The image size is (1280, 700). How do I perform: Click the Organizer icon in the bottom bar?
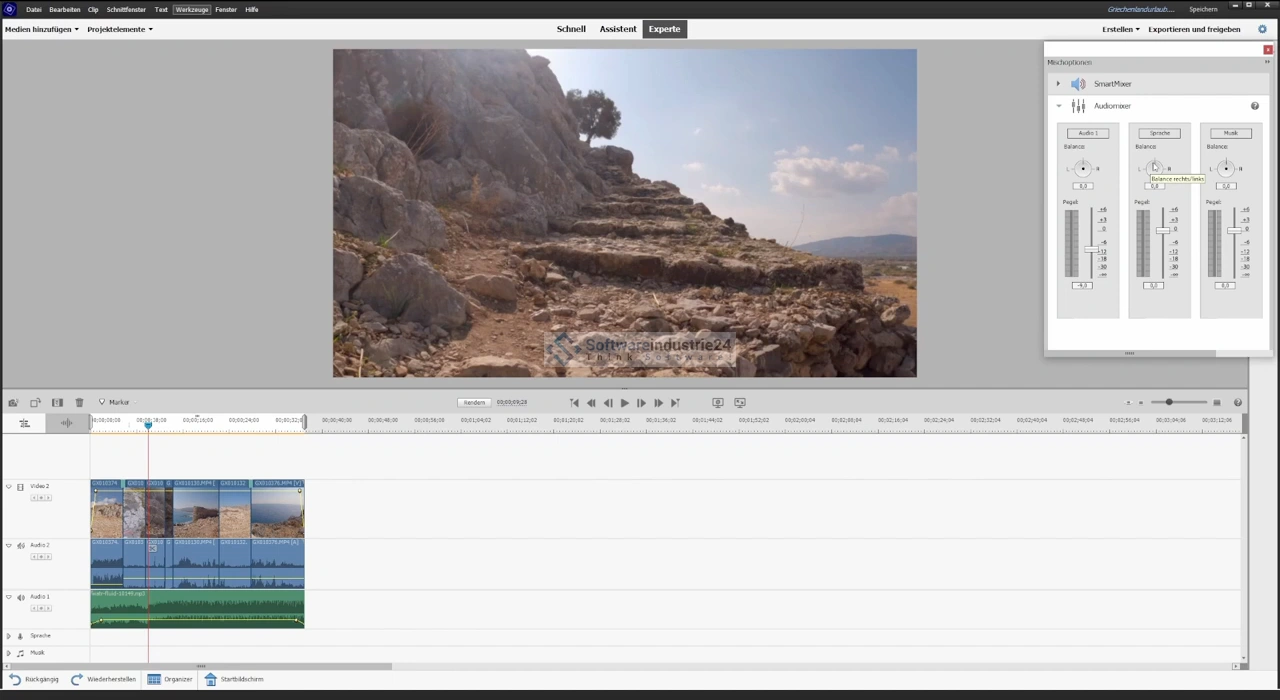coord(154,679)
